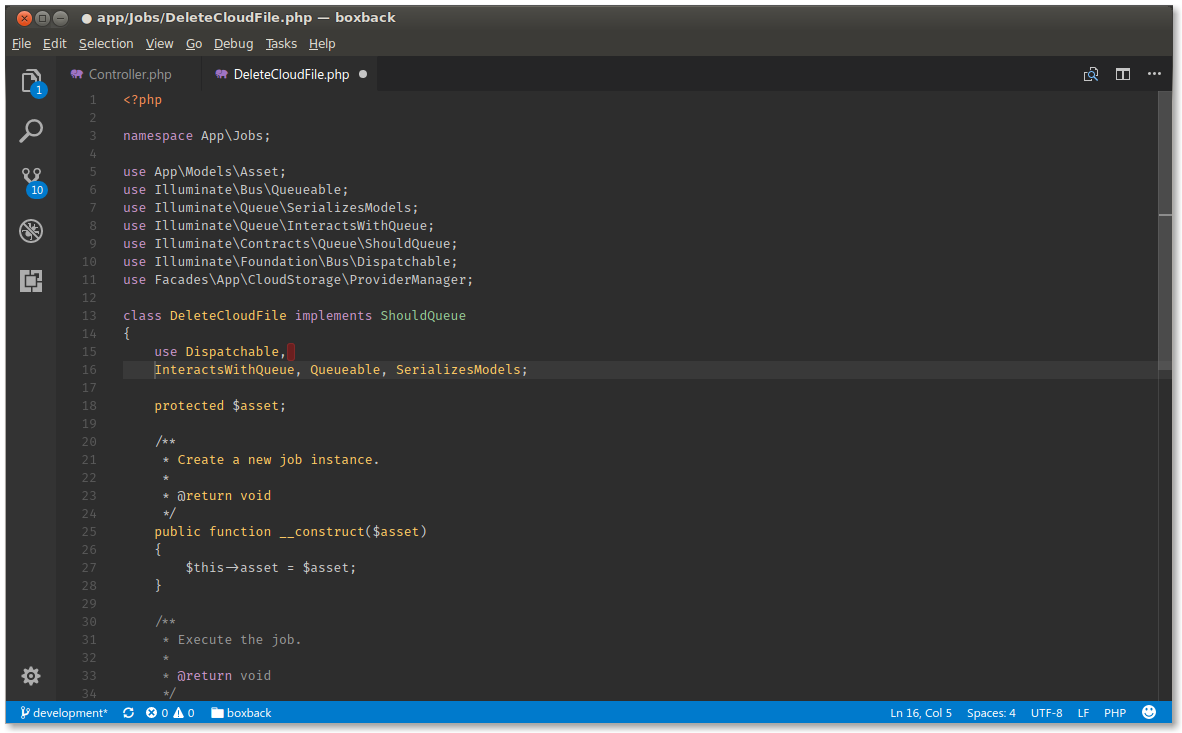Change the PHP language mode
1182x733 pixels.
[1114, 712]
